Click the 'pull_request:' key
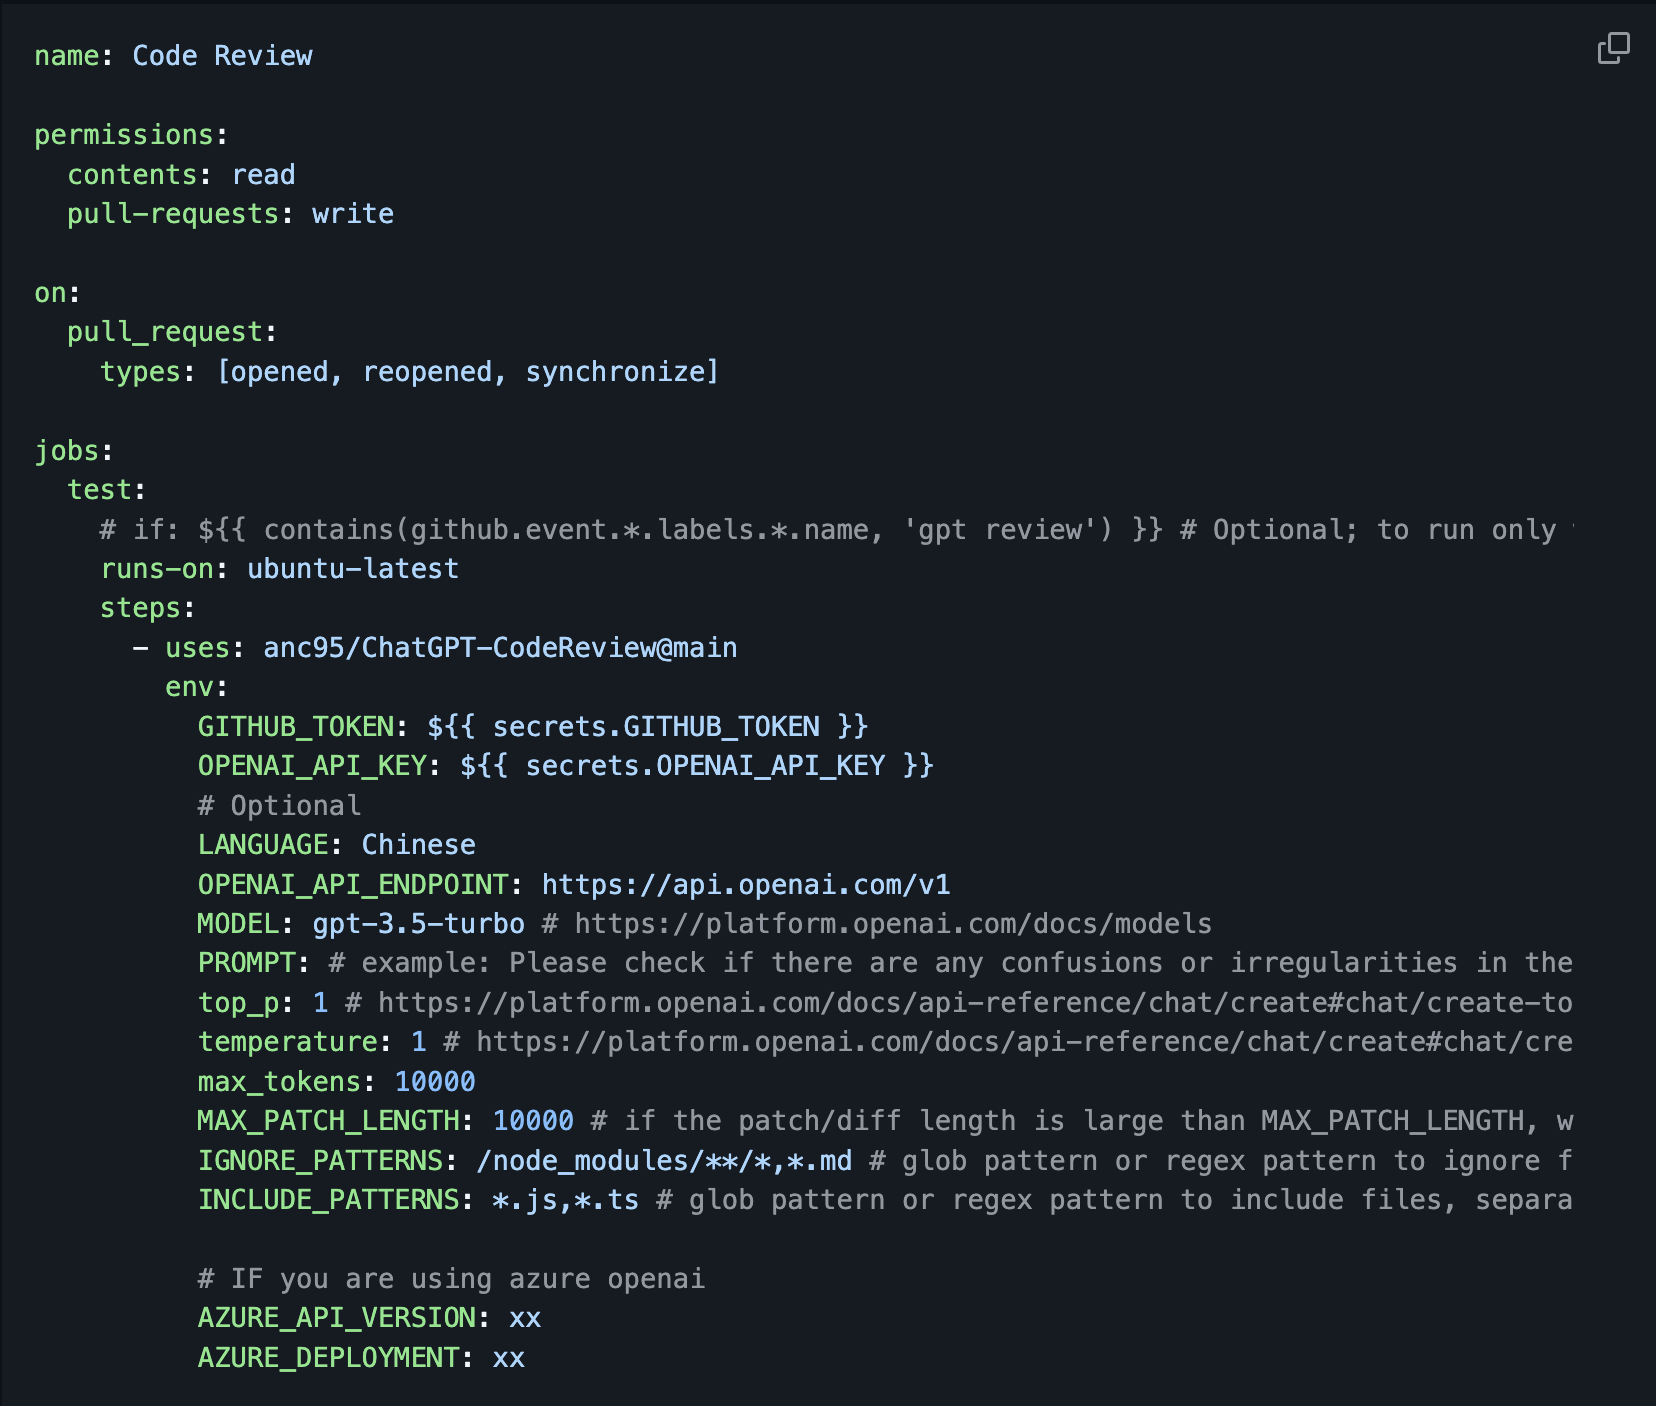 [x=172, y=332]
